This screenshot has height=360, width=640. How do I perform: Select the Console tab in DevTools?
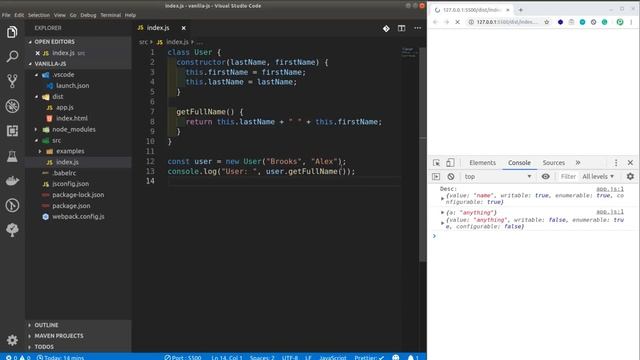519,163
